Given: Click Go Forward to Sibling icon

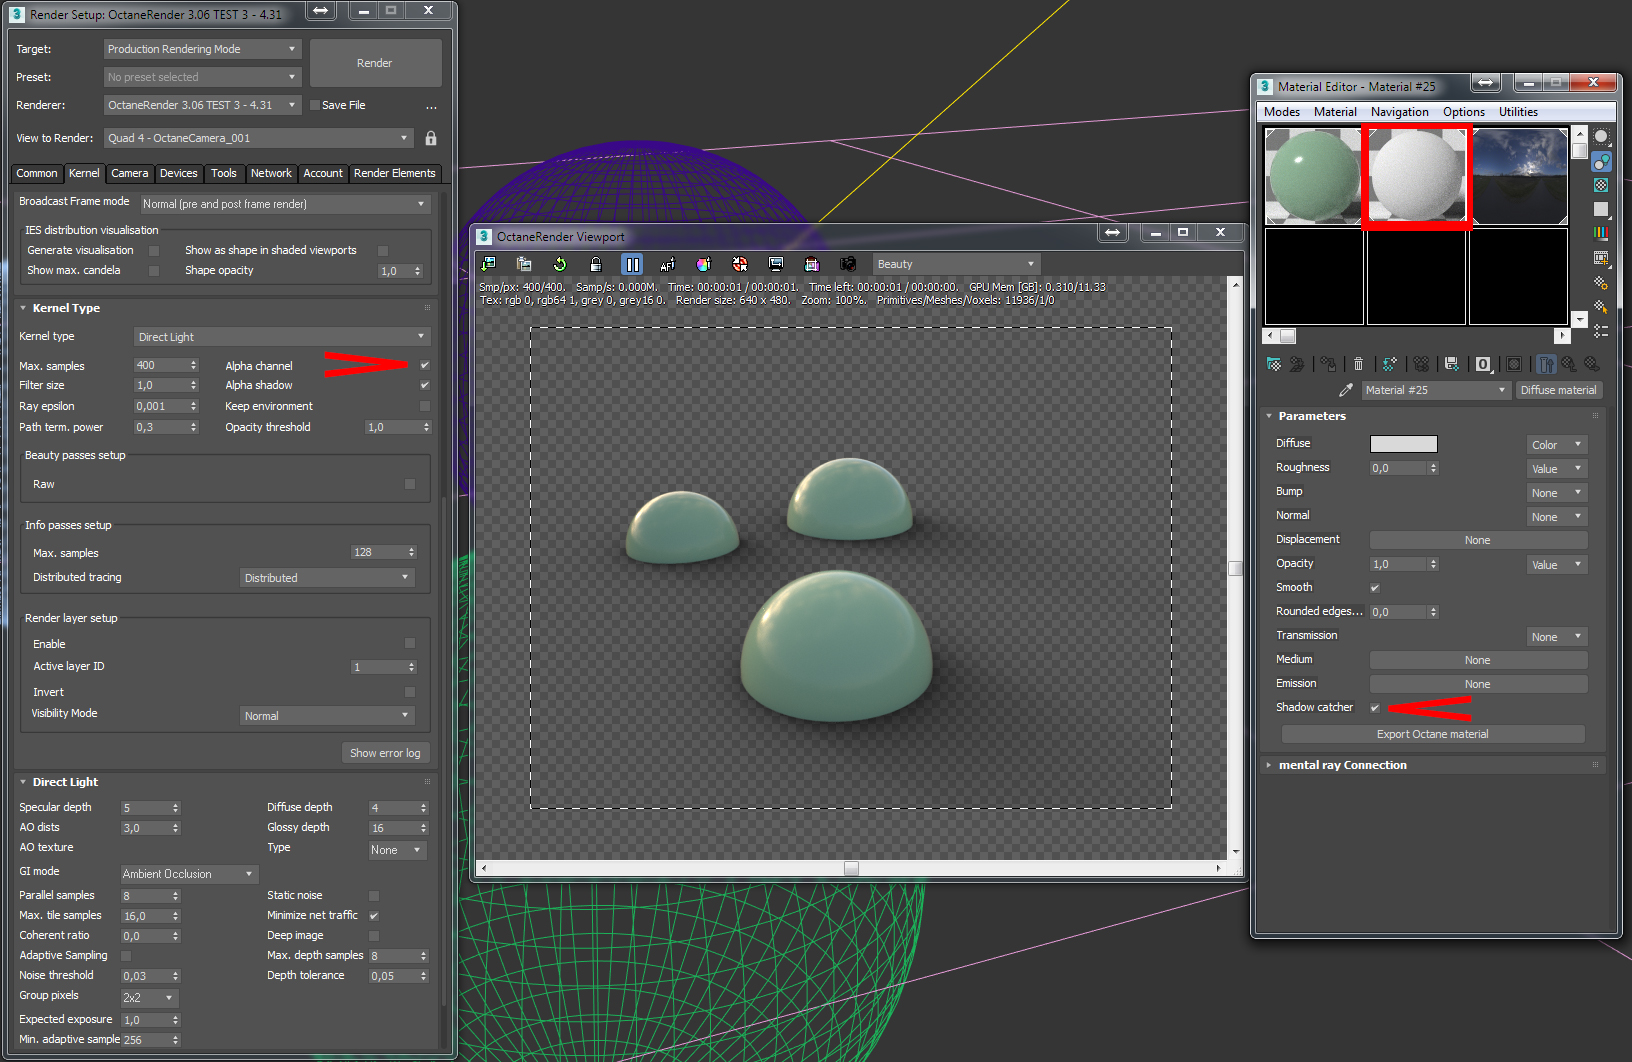Looking at the screenshot, I should (1592, 364).
